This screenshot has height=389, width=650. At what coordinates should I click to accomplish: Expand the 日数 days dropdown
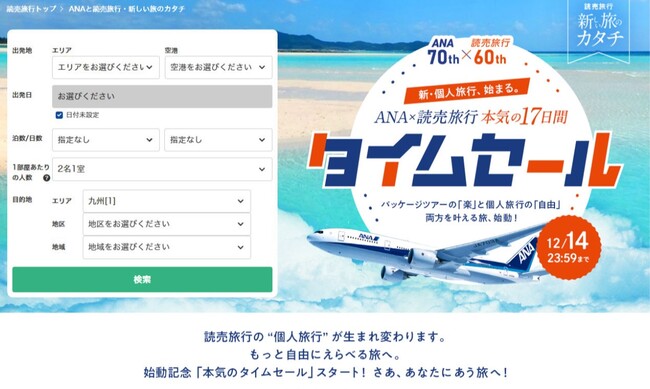point(218,140)
